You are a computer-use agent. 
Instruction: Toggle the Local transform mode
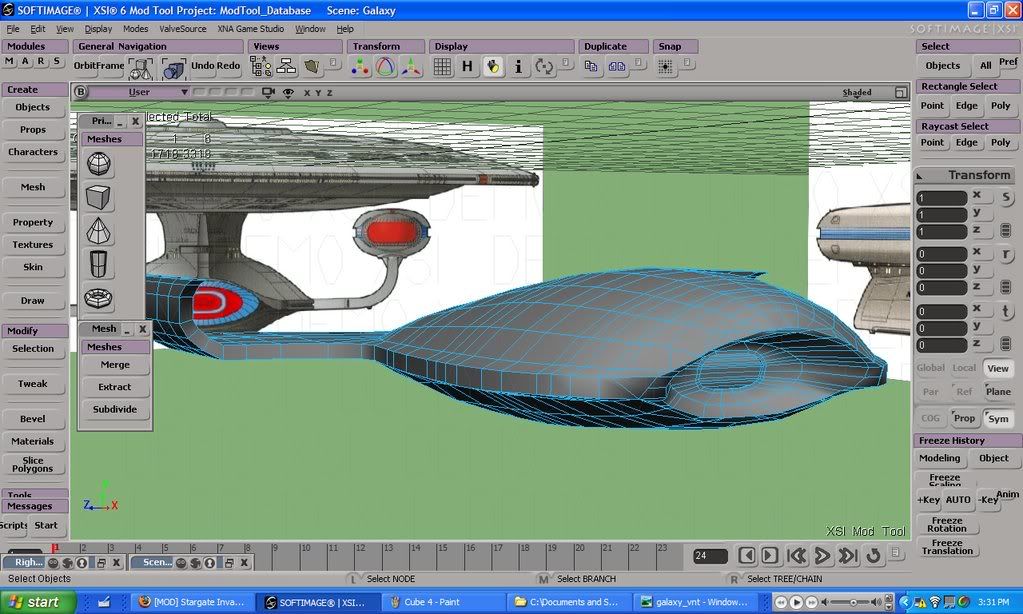point(964,368)
